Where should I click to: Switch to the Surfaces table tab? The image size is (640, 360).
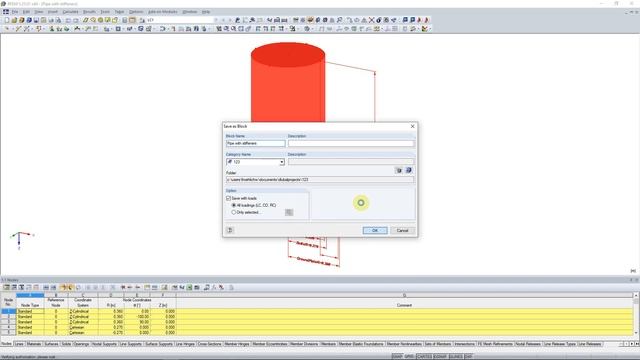point(51,344)
